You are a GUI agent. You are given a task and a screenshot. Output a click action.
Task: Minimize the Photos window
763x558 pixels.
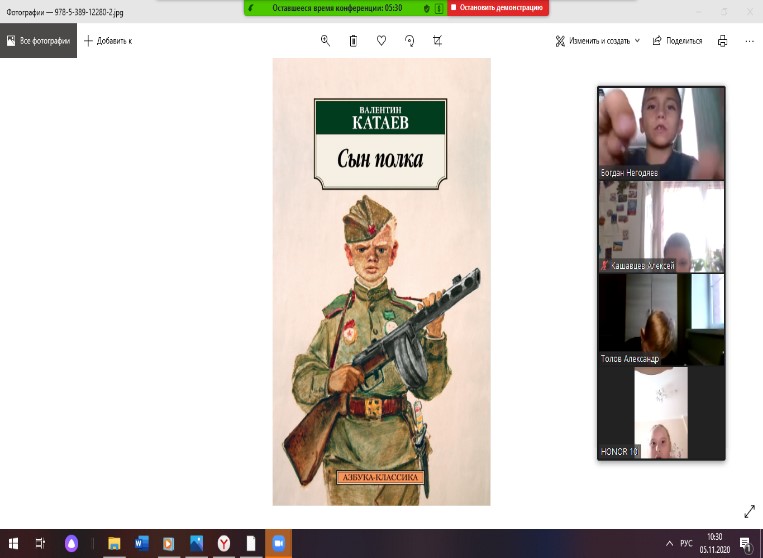(699, 12)
